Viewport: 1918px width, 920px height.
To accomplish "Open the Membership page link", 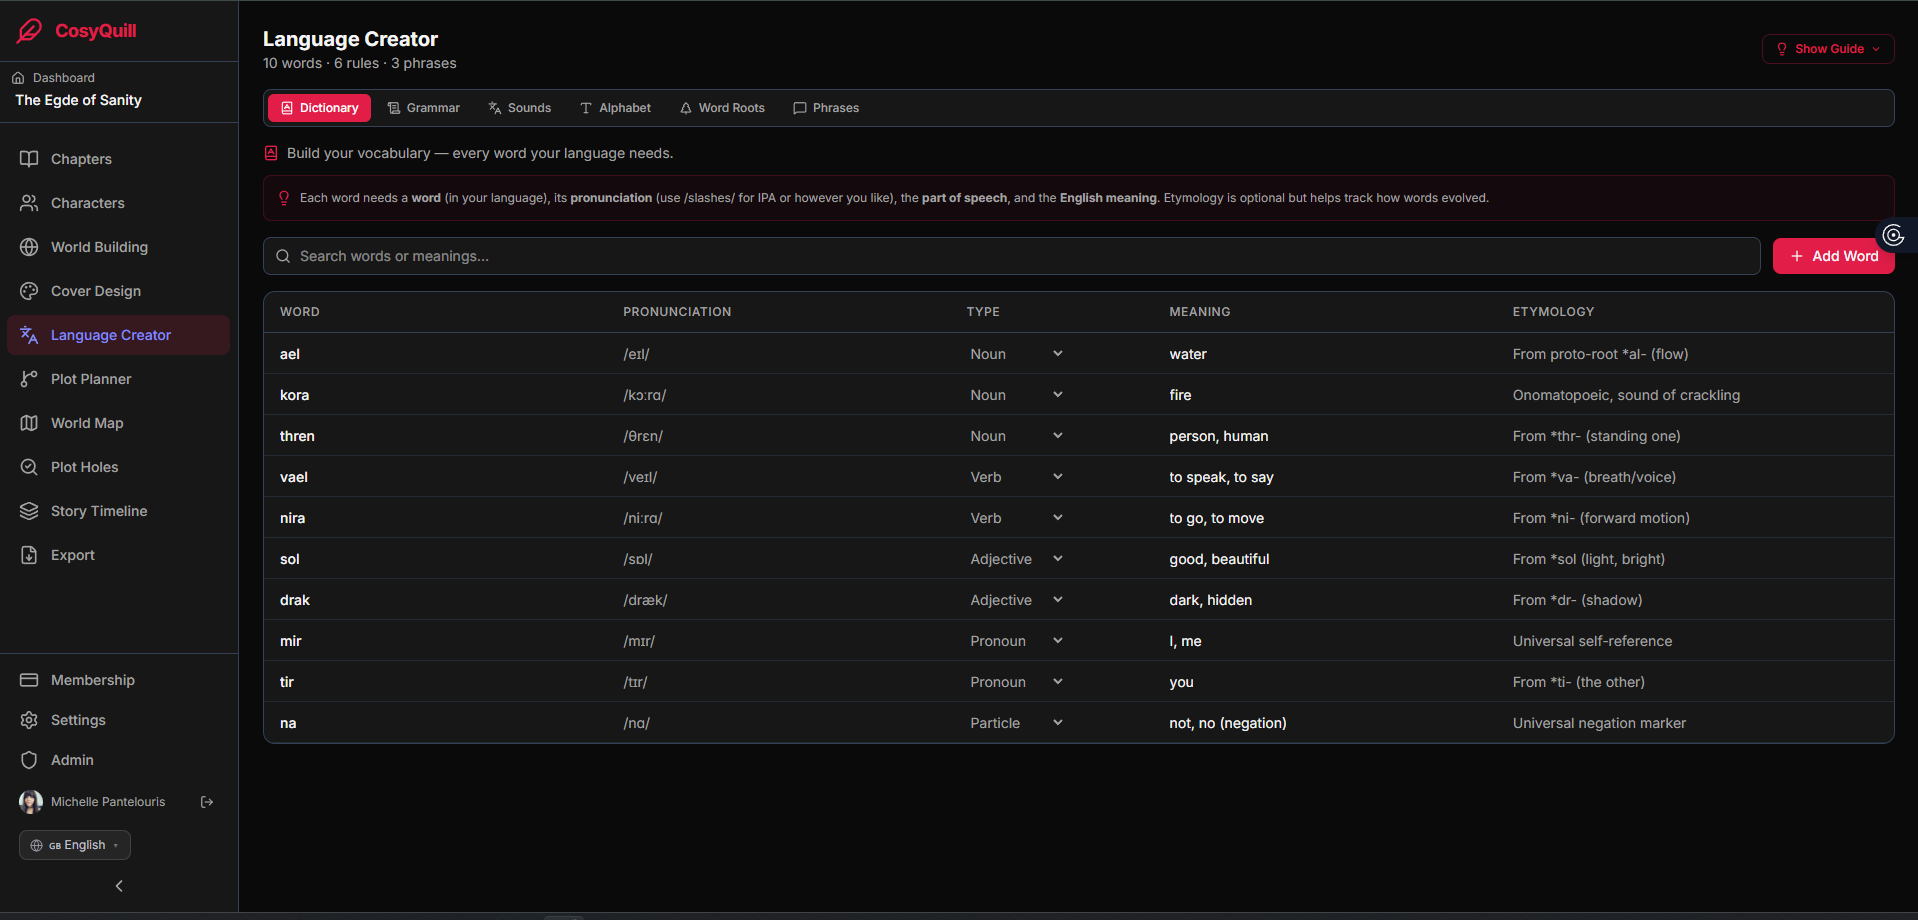I will [118, 680].
